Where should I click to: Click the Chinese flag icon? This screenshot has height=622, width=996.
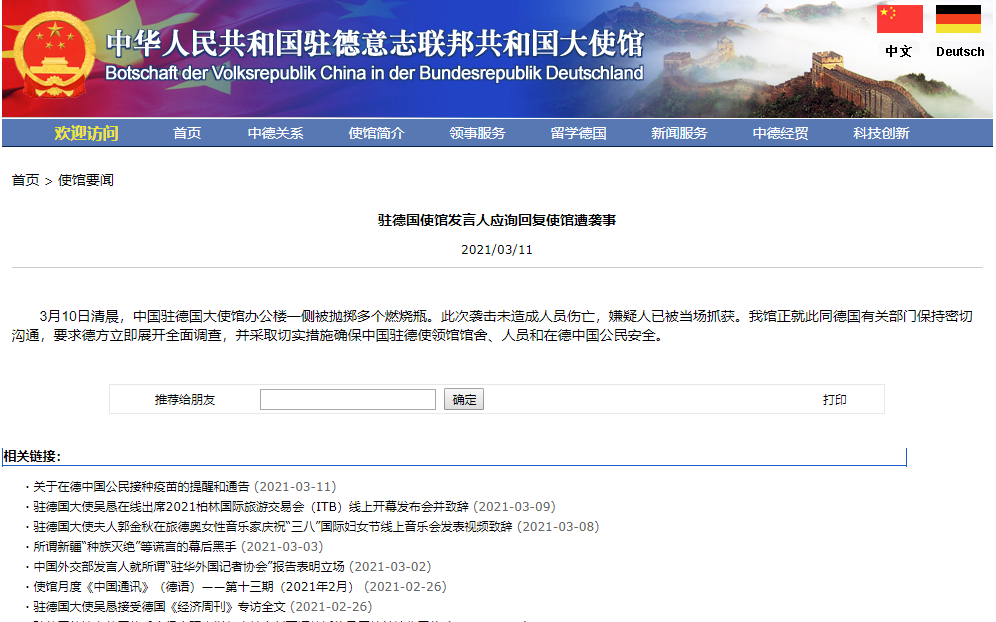[899, 19]
